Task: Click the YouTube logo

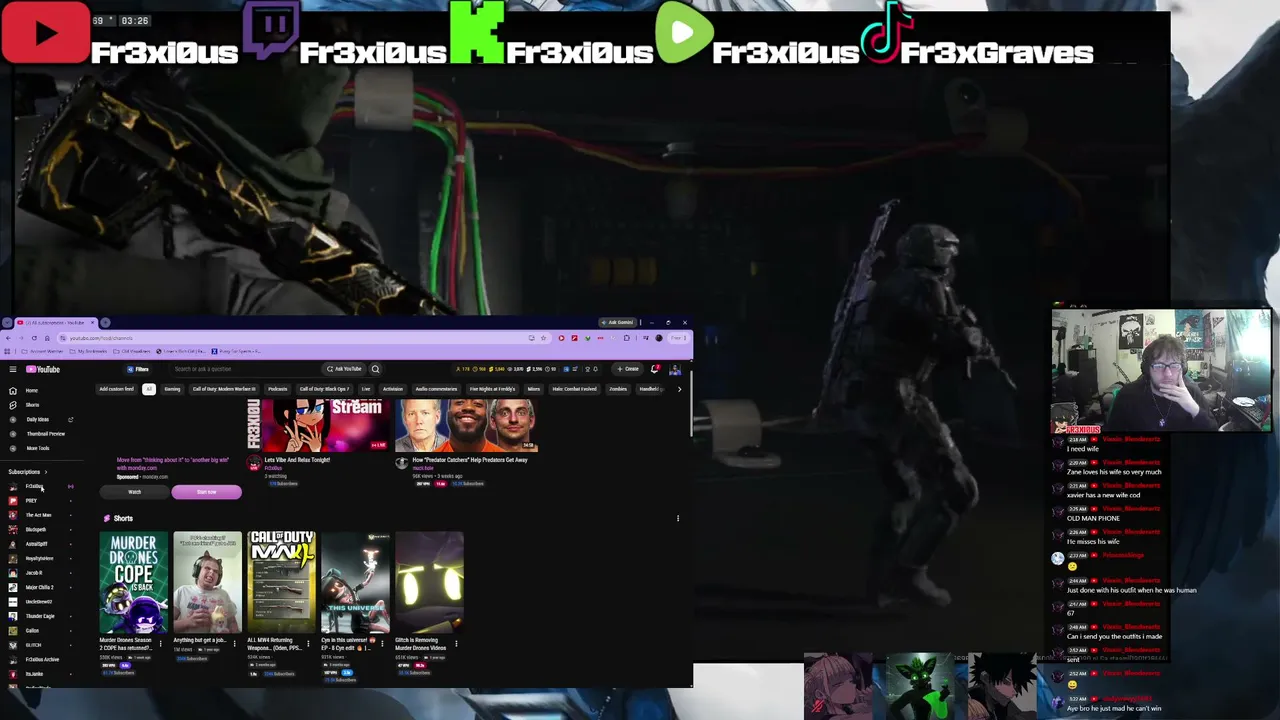Action: pyautogui.click(x=44, y=369)
